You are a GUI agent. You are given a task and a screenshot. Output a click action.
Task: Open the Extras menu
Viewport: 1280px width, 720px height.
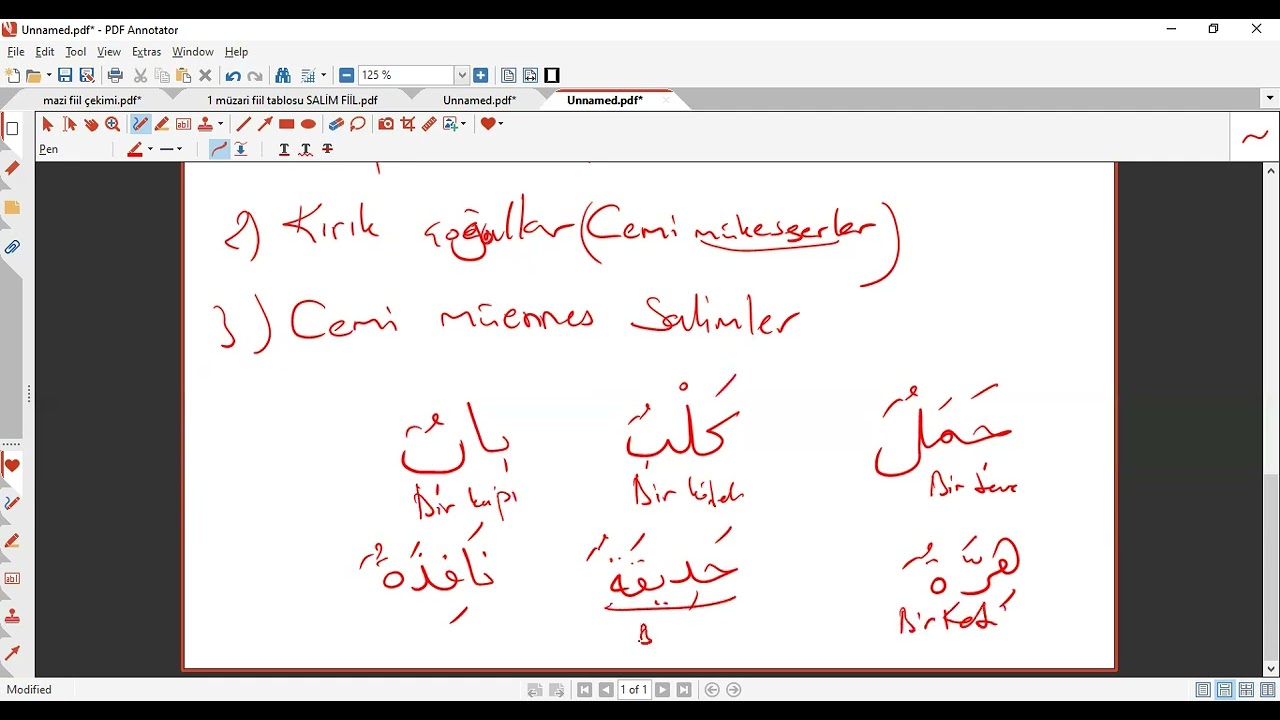pyautogui.click(x=146, y=52)
